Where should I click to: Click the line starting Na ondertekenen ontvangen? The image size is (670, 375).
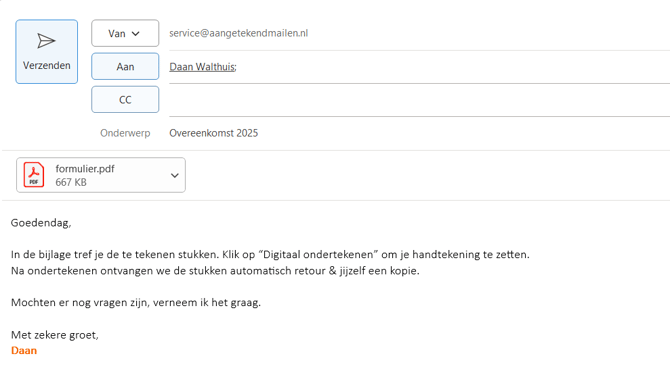(215, 271)
